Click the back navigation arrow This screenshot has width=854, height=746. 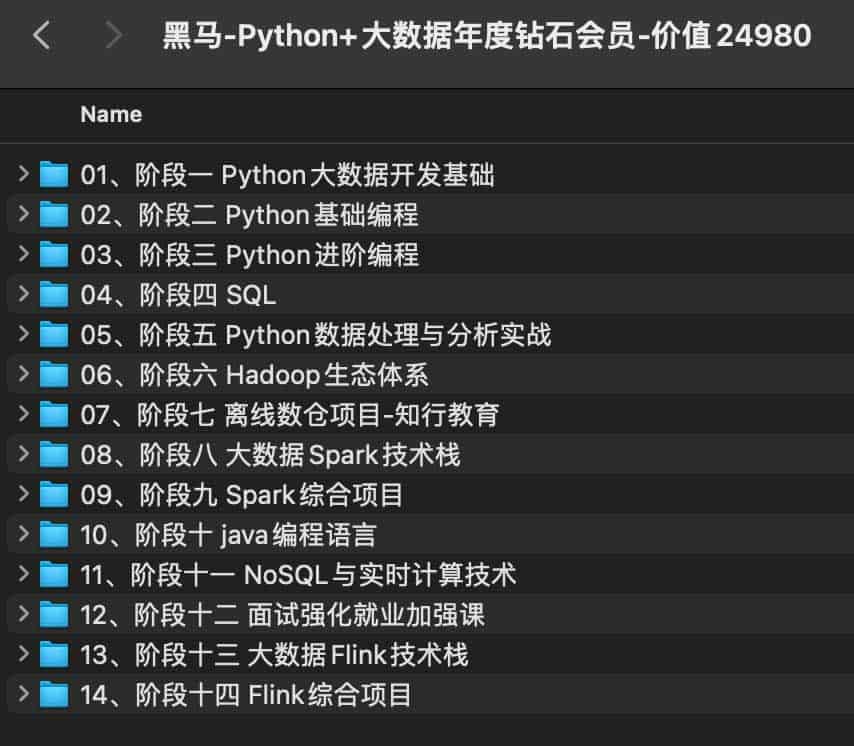[40, 35]
